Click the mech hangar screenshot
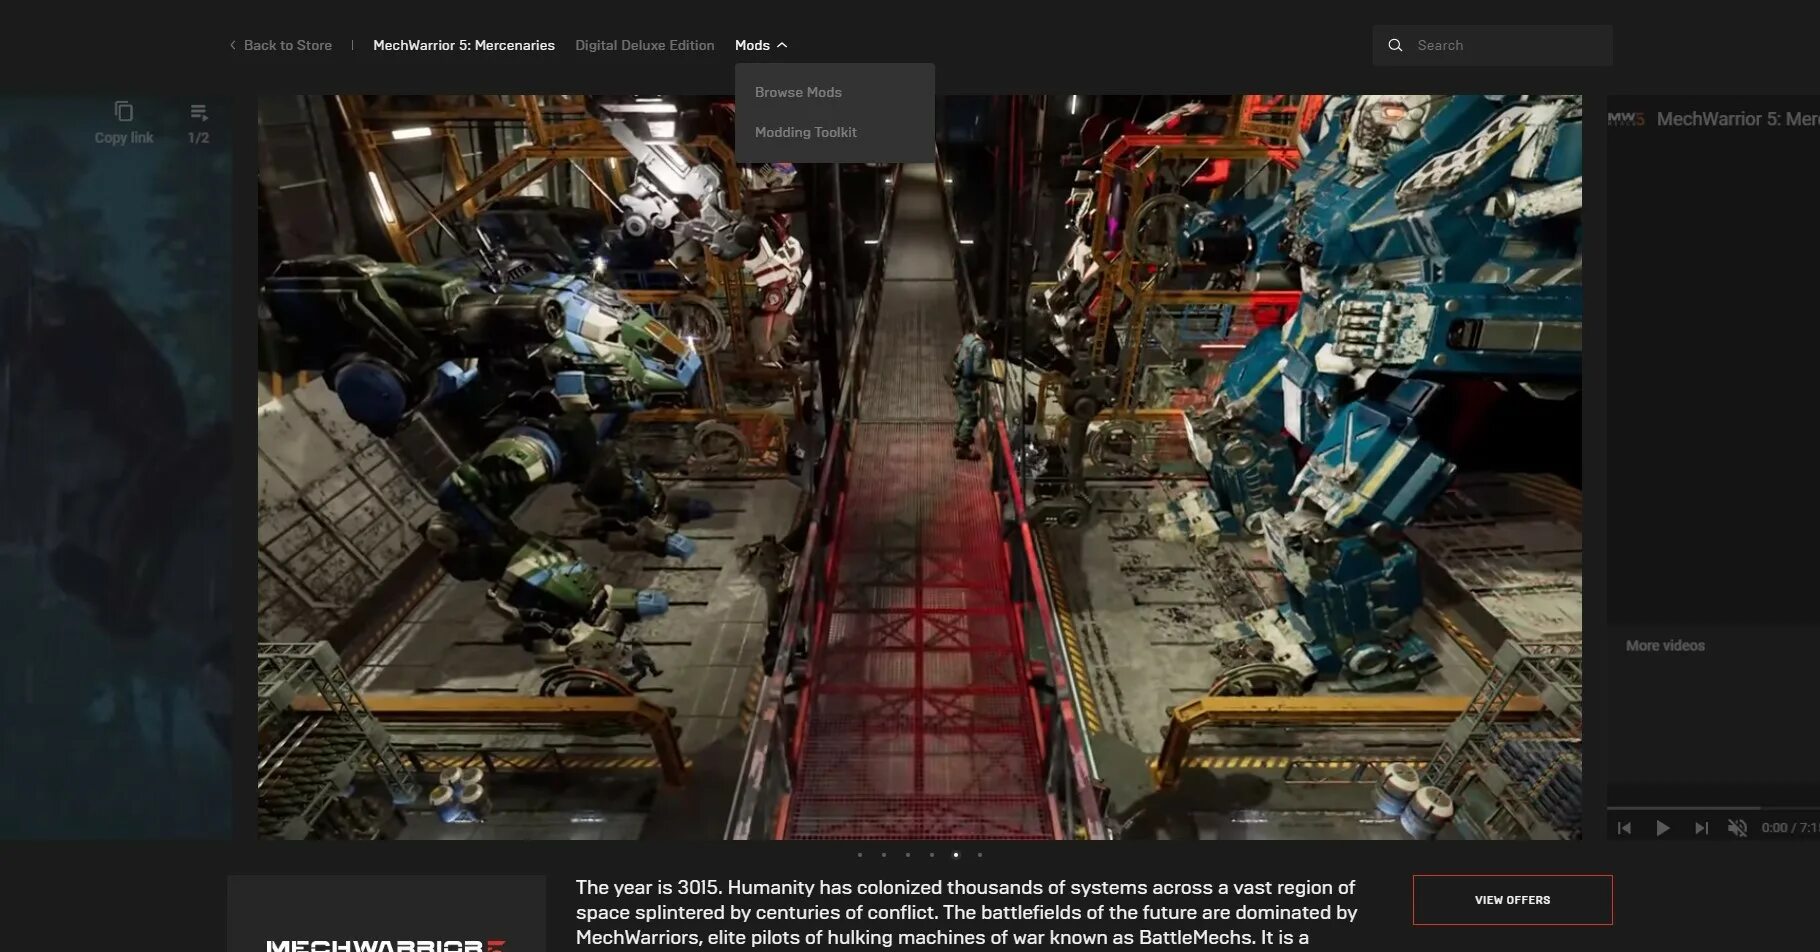The height and width of the screenshot is (952, 1820). pos(920,467)
